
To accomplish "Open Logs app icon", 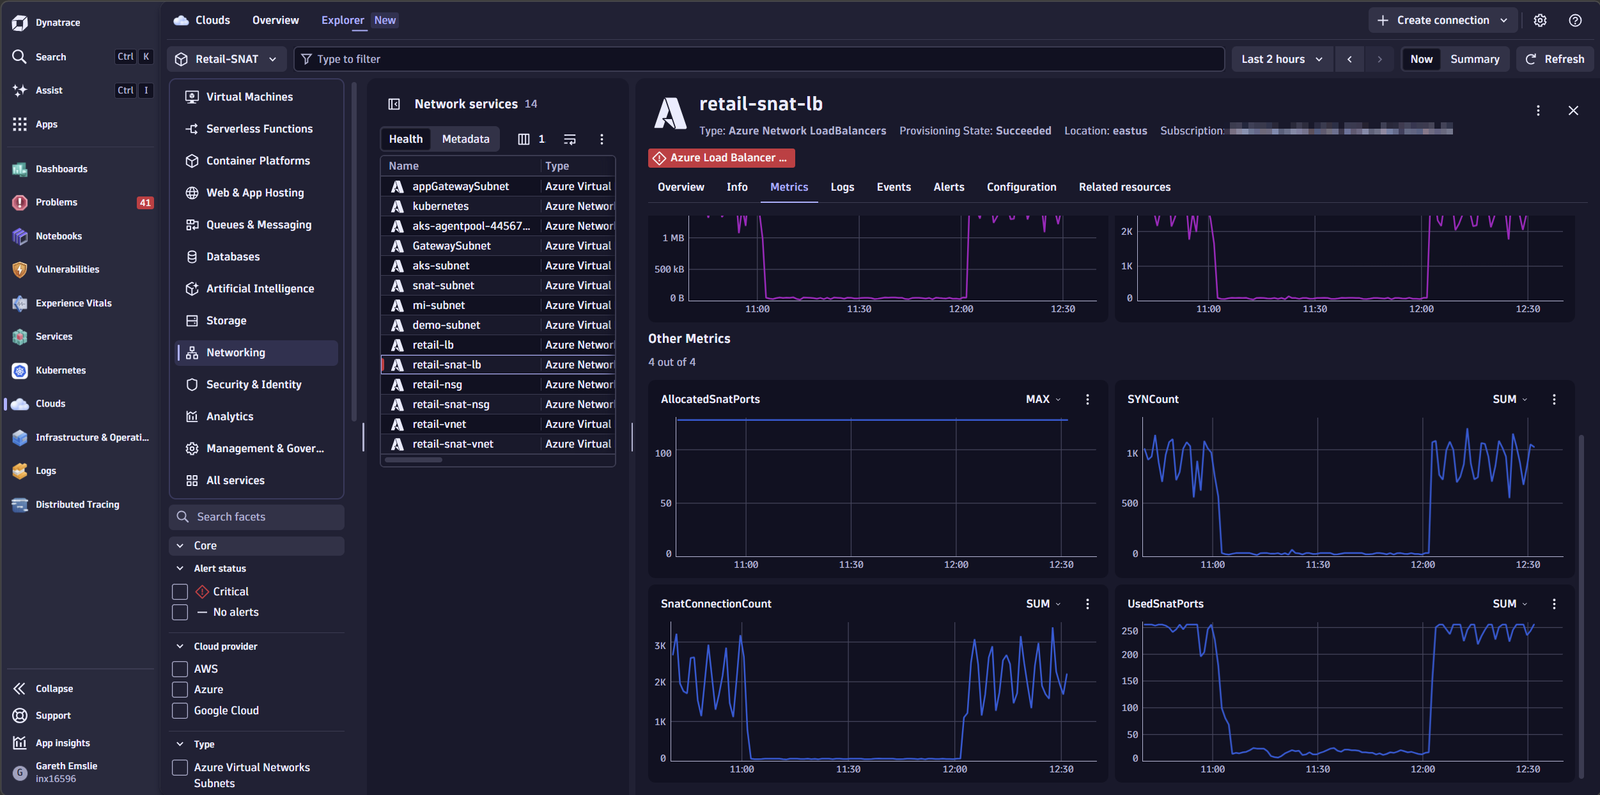I will [19, 471].
